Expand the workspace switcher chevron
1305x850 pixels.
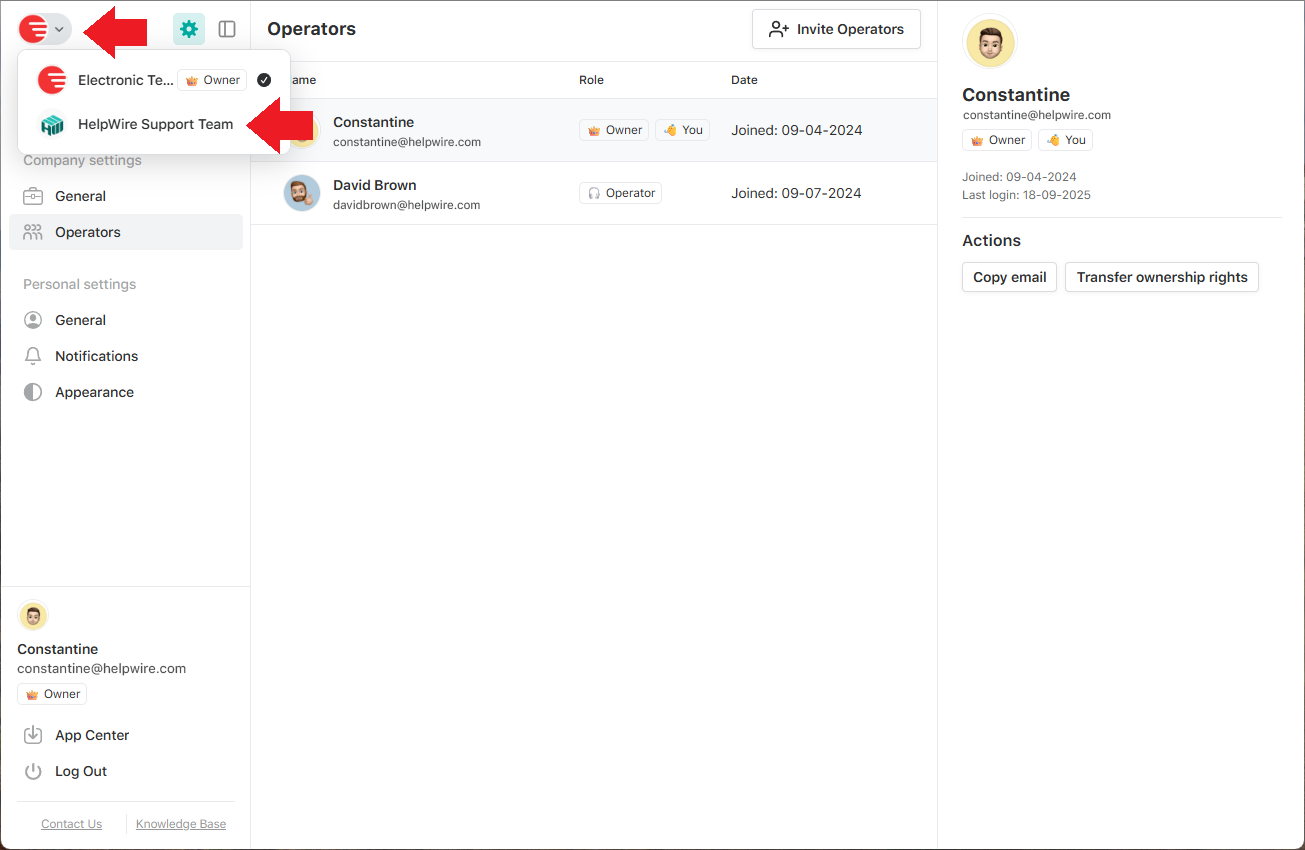[58, 29]
